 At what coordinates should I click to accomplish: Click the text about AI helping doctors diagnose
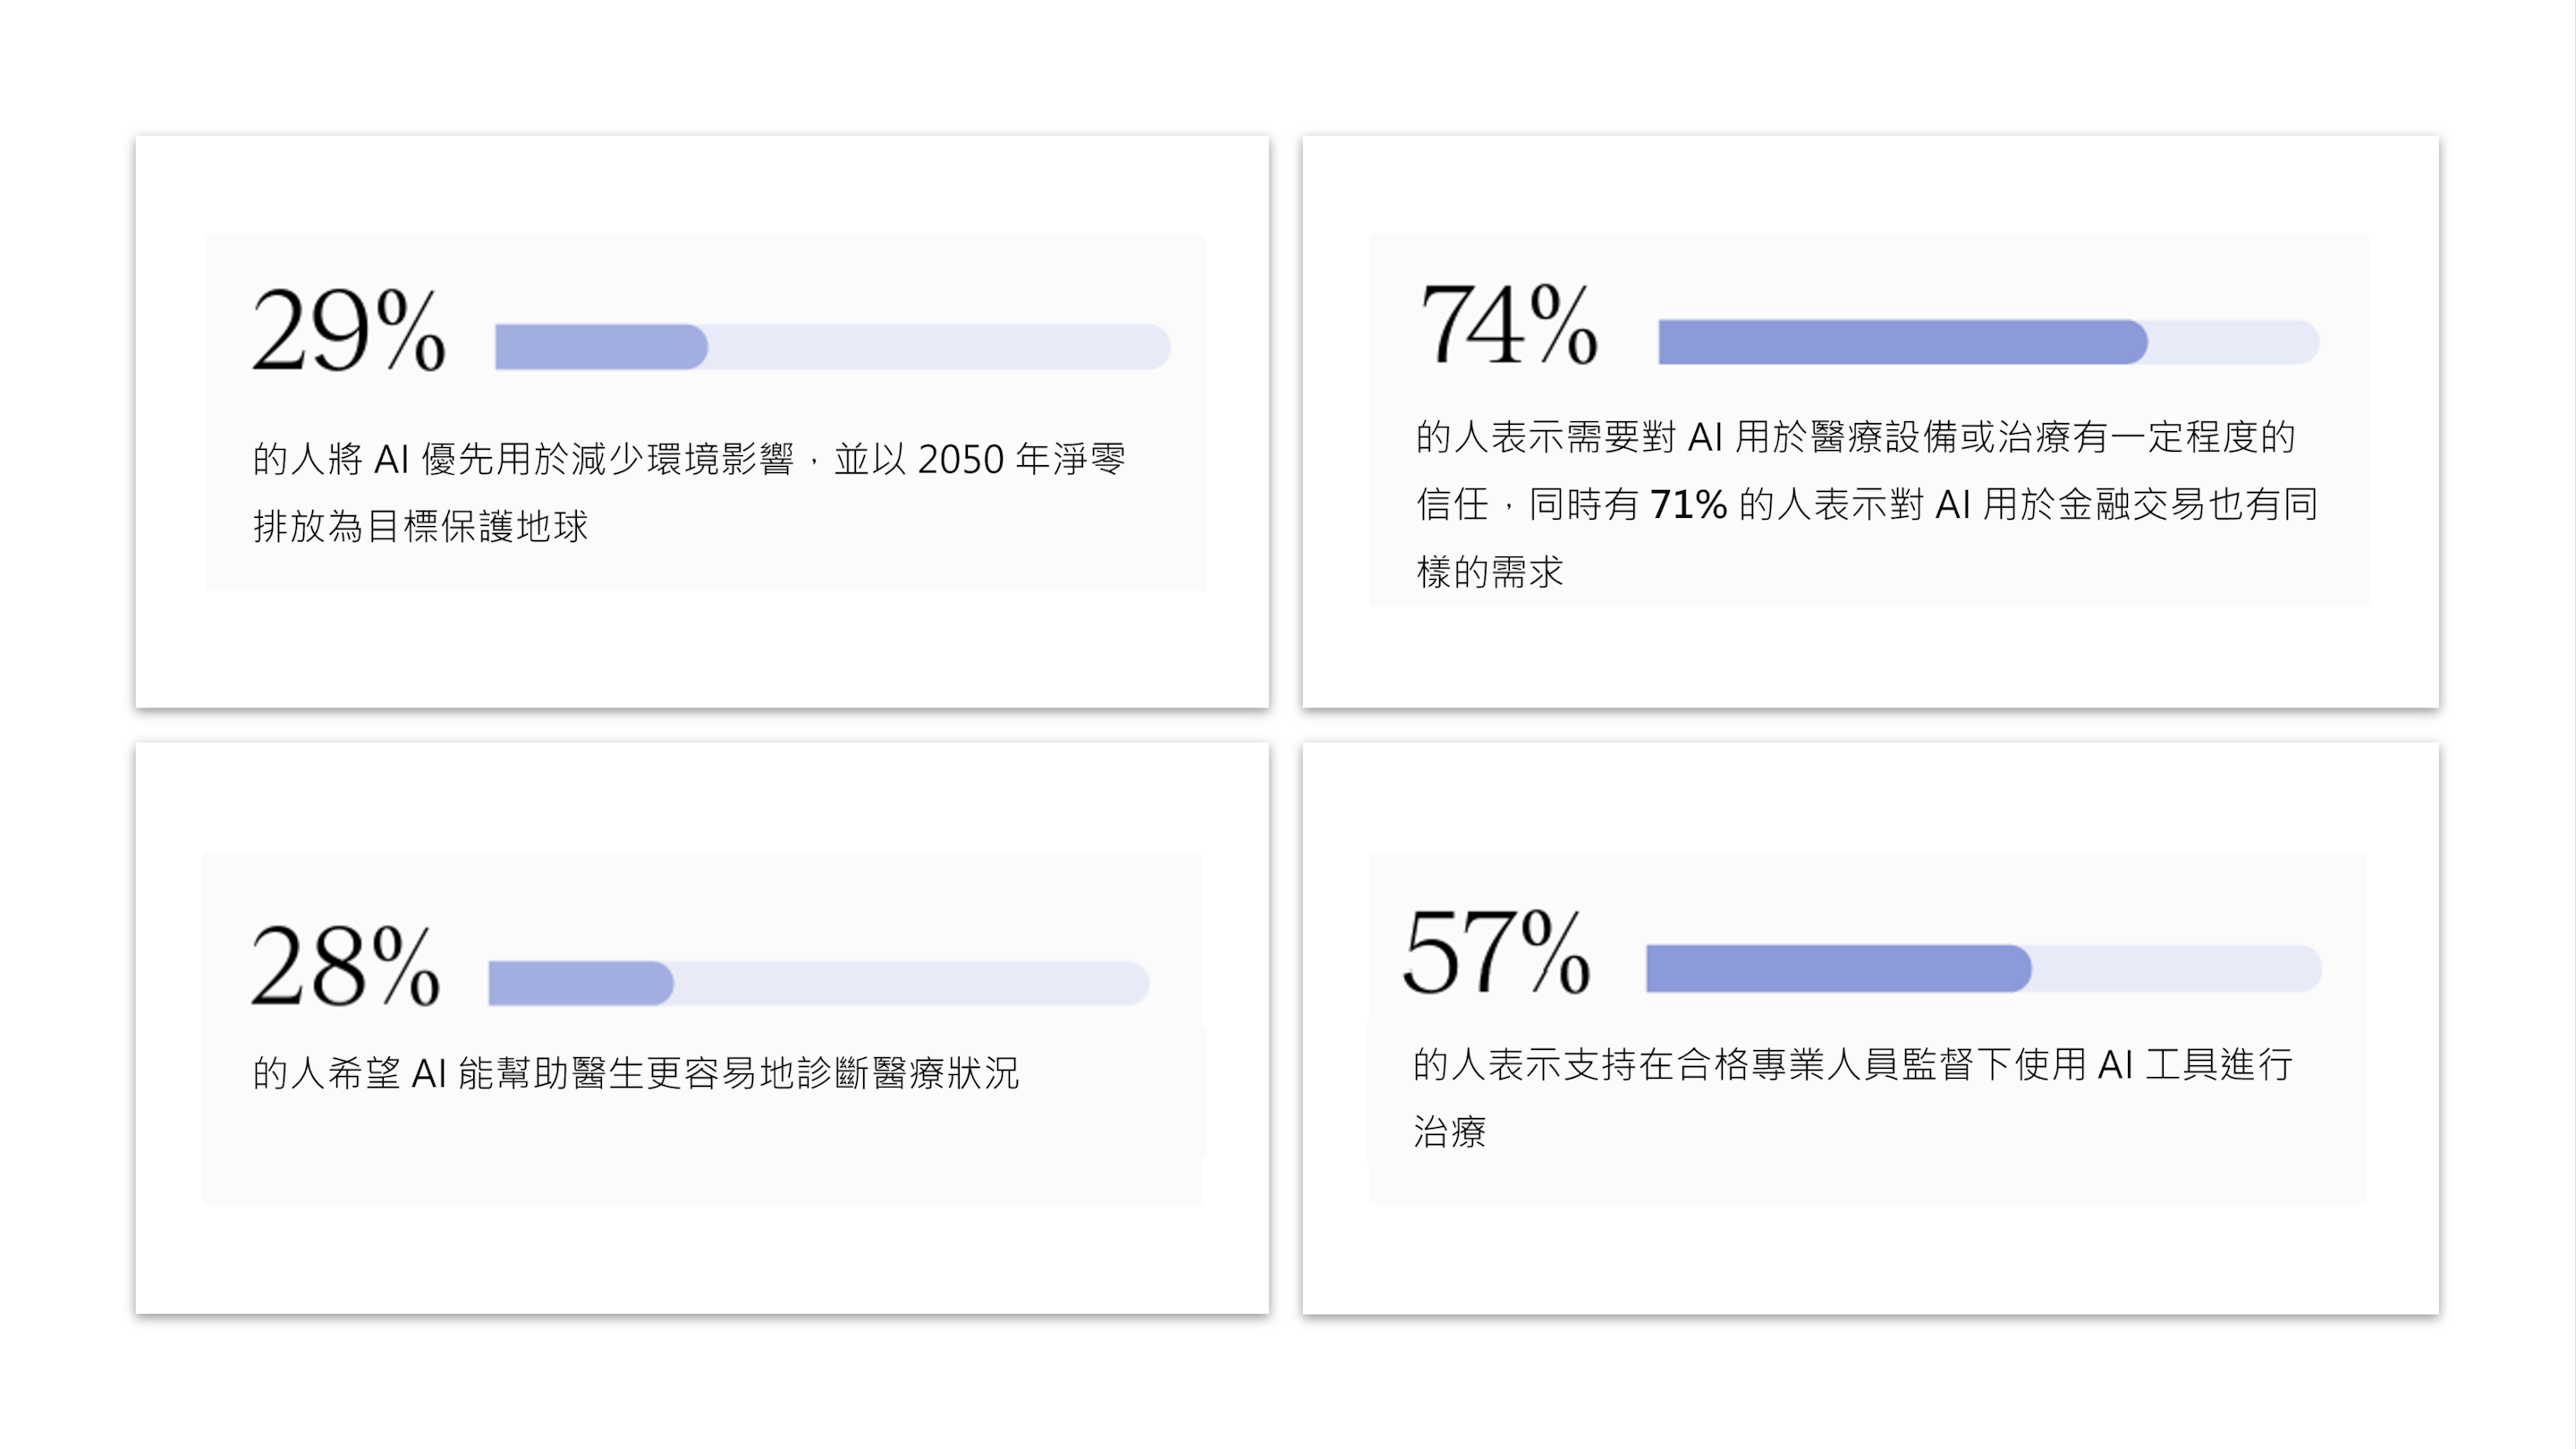pos(636,1073)
